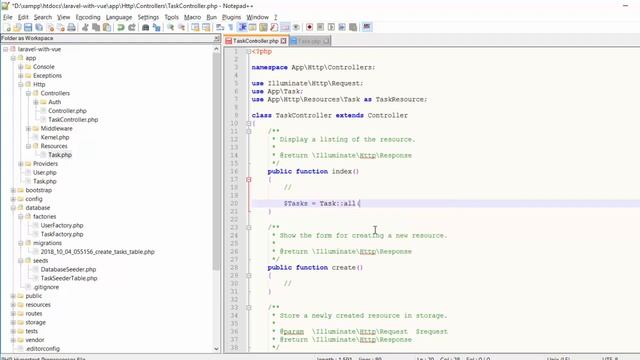Close the TaskController.php tab
The image size is (640, 360).
pos(284,41)
